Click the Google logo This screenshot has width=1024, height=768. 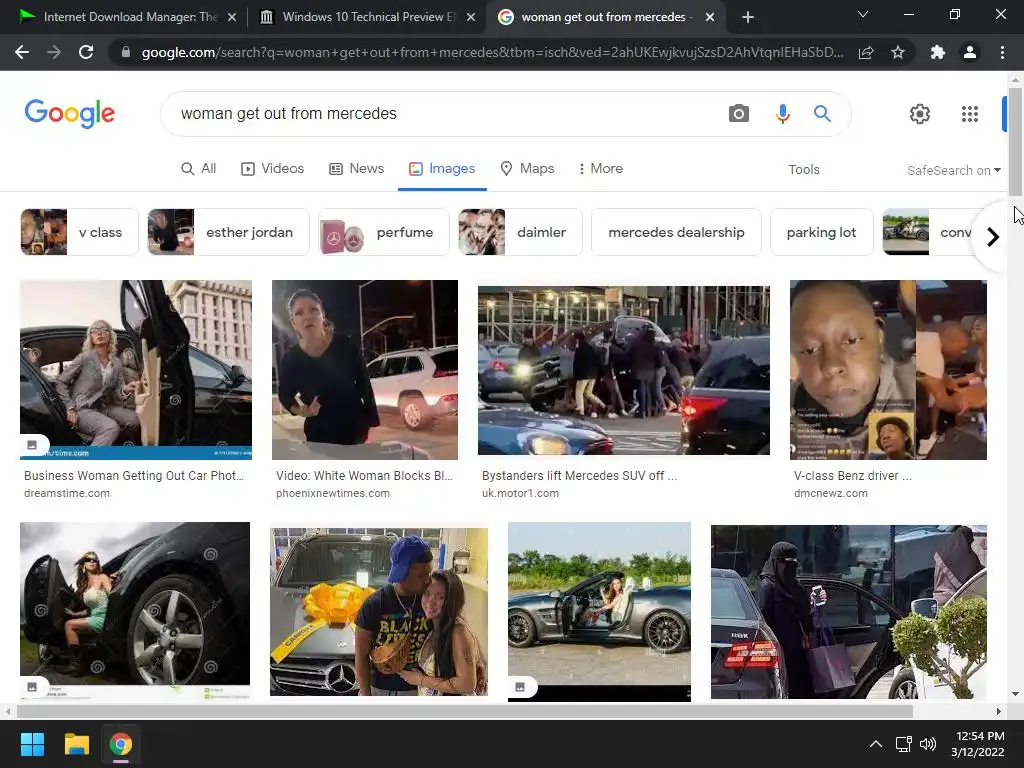pyautogui.click(x=70, y=114)
